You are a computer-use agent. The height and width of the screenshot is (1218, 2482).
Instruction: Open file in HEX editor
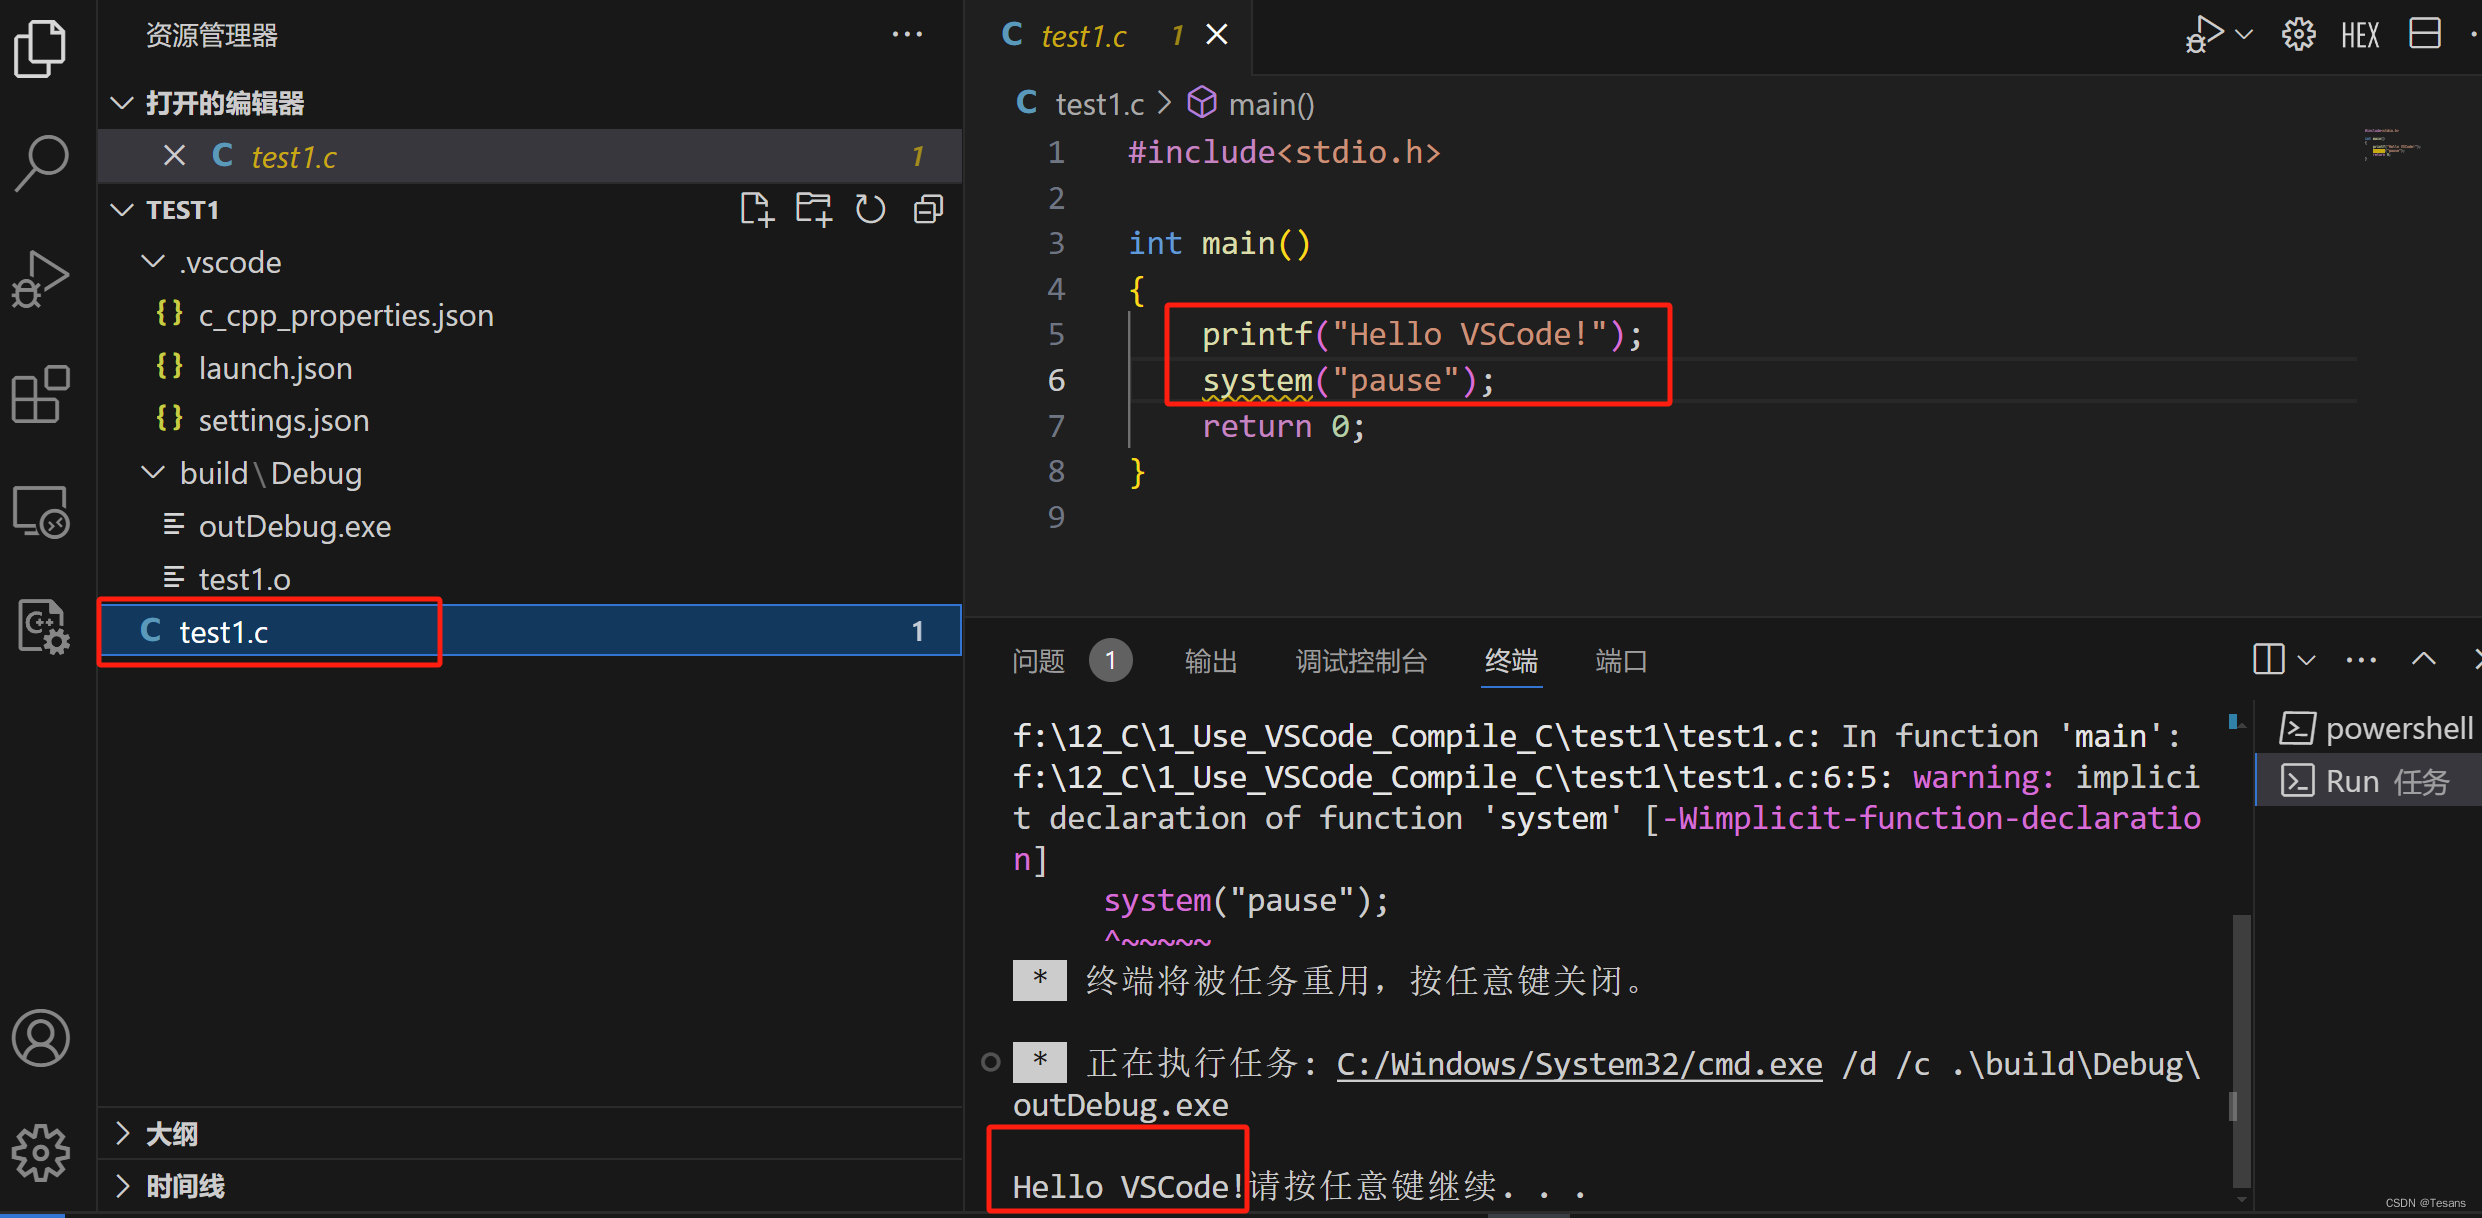coord(2360,36)
